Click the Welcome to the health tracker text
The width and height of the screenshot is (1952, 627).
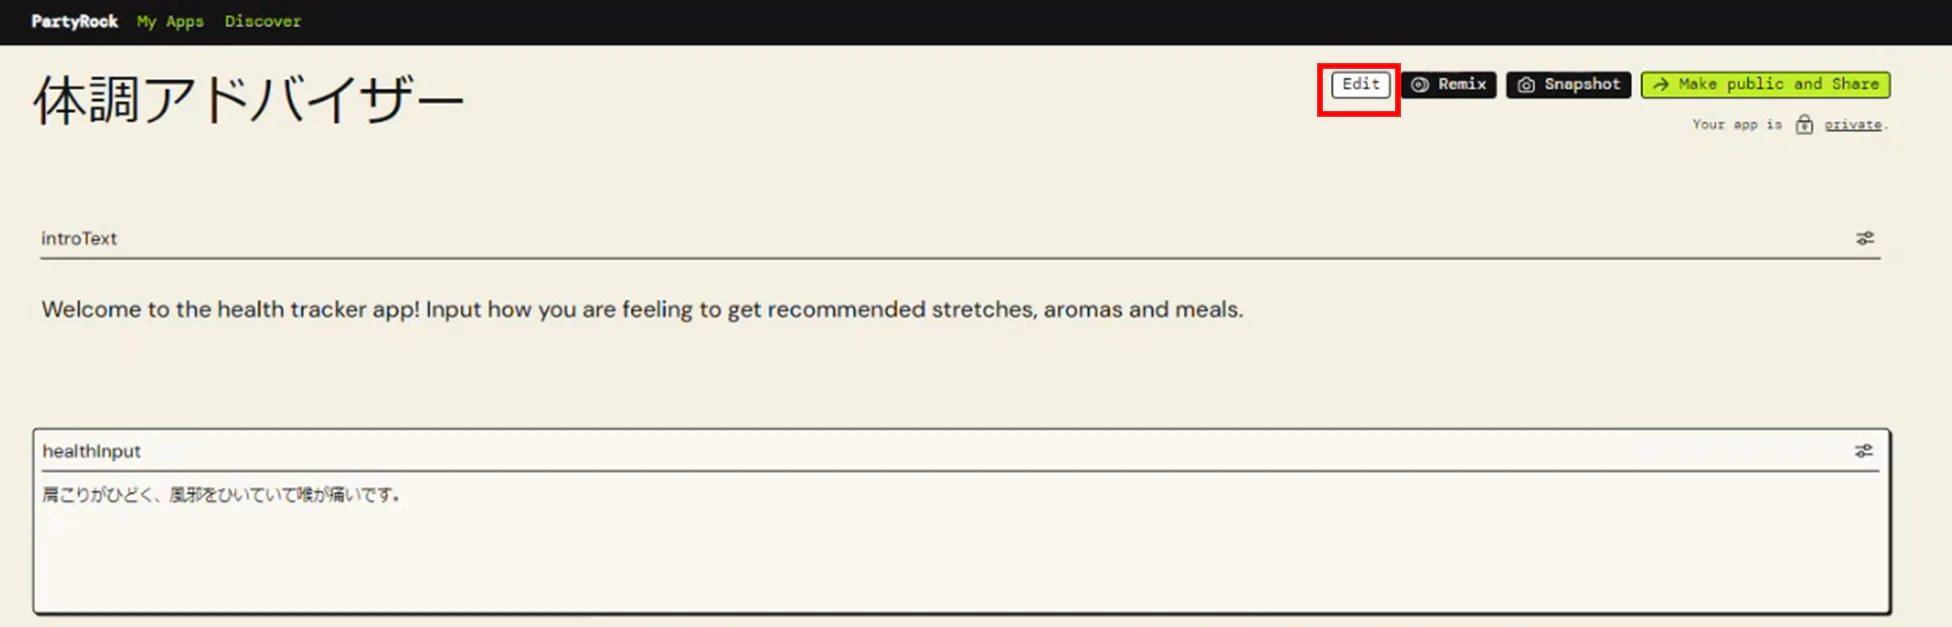tap(642, 309)
